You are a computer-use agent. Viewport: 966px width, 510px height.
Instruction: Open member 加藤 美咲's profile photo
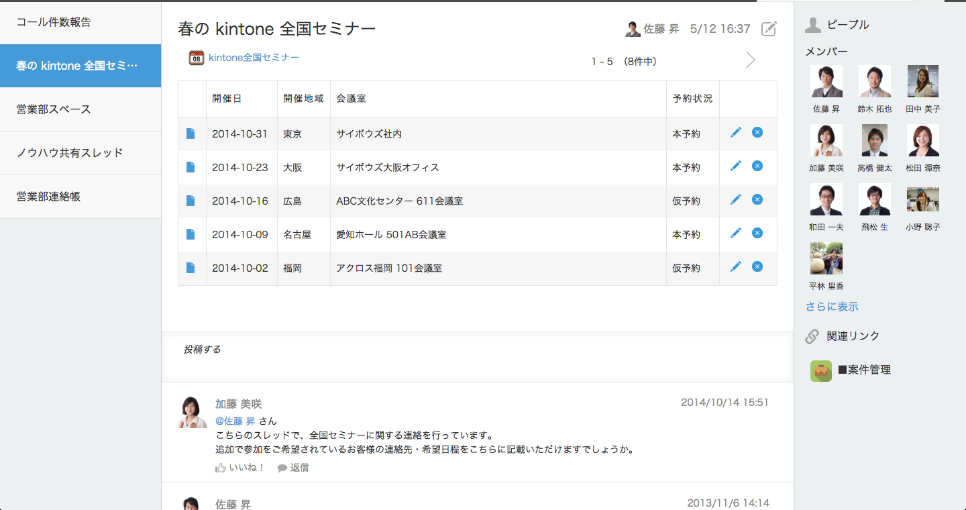pos(826,140)
